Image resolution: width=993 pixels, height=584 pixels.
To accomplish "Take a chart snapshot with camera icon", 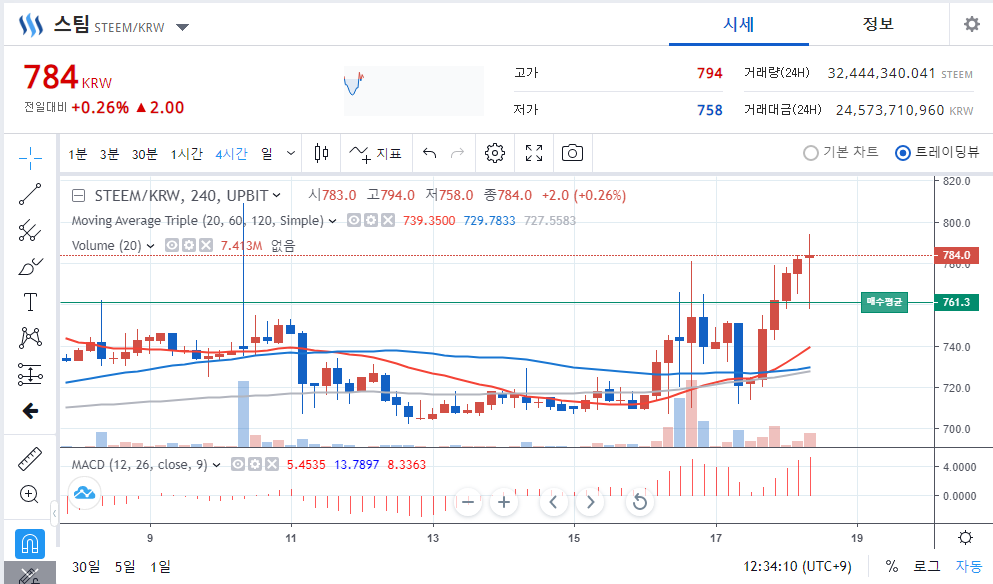I will (572, 153).
